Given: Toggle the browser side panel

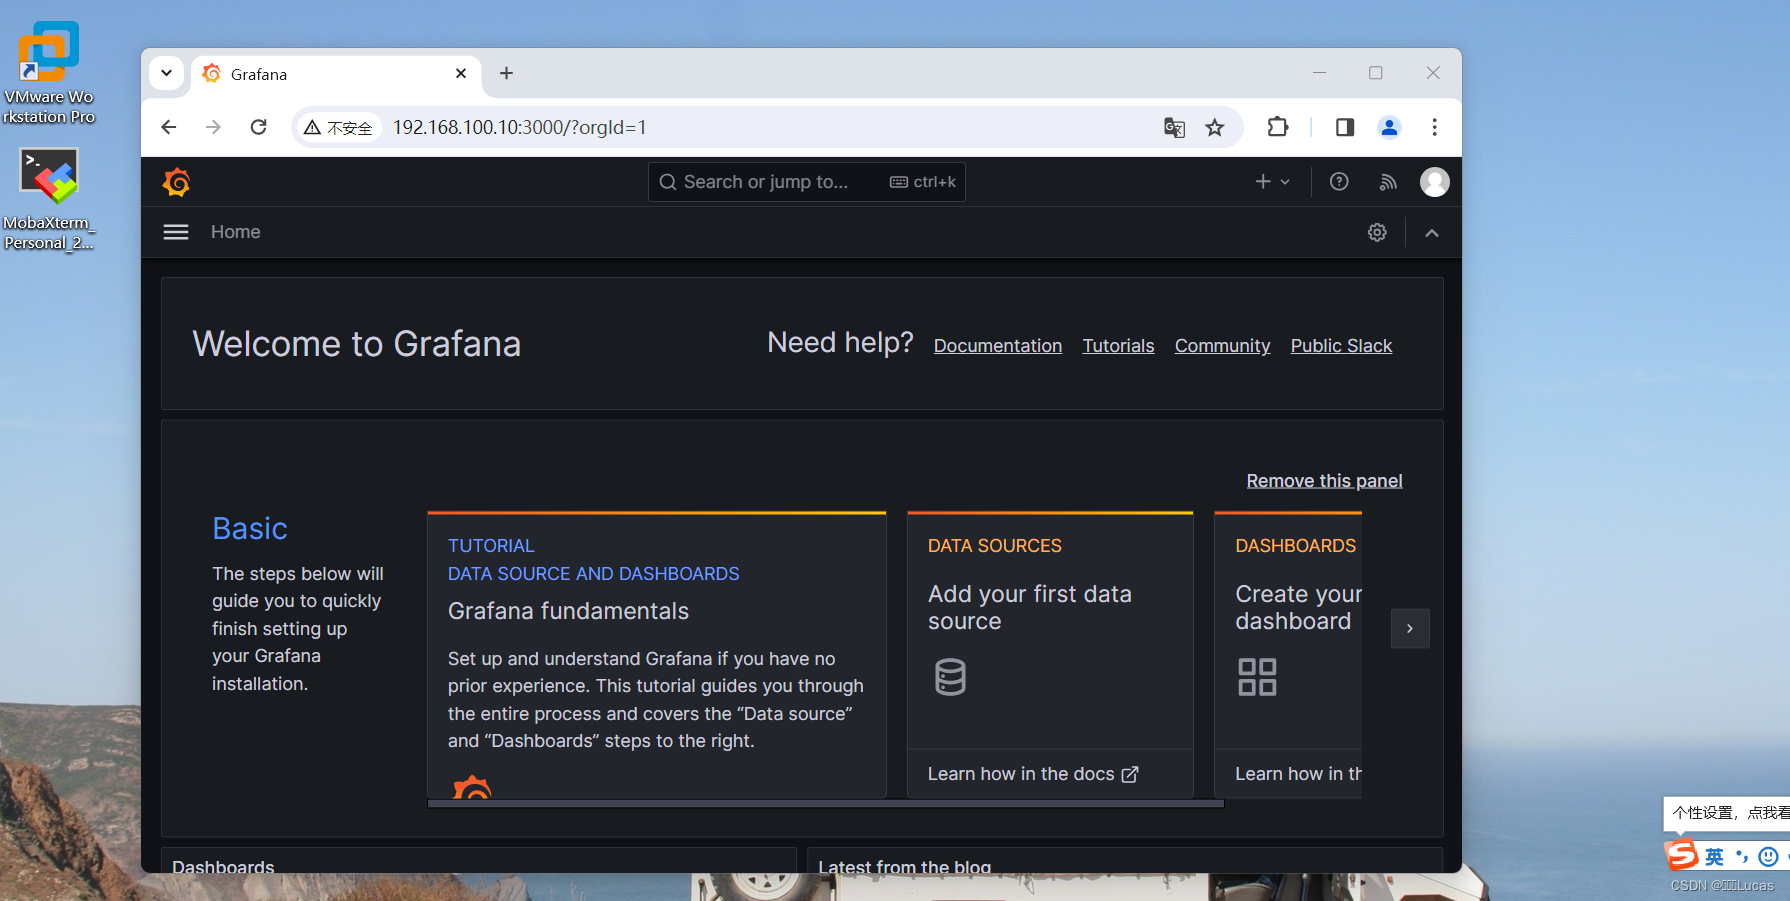Looking at the screenshot, I should point(1345,127).
